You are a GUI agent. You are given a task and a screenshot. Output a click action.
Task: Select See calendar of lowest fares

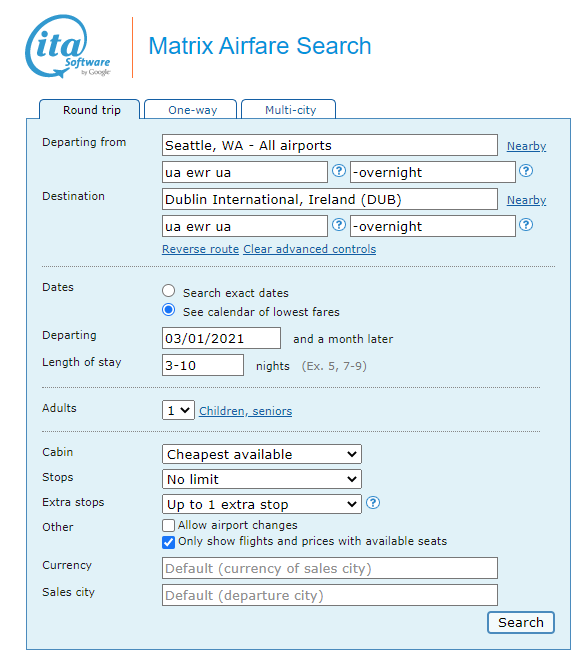point(169,310)
